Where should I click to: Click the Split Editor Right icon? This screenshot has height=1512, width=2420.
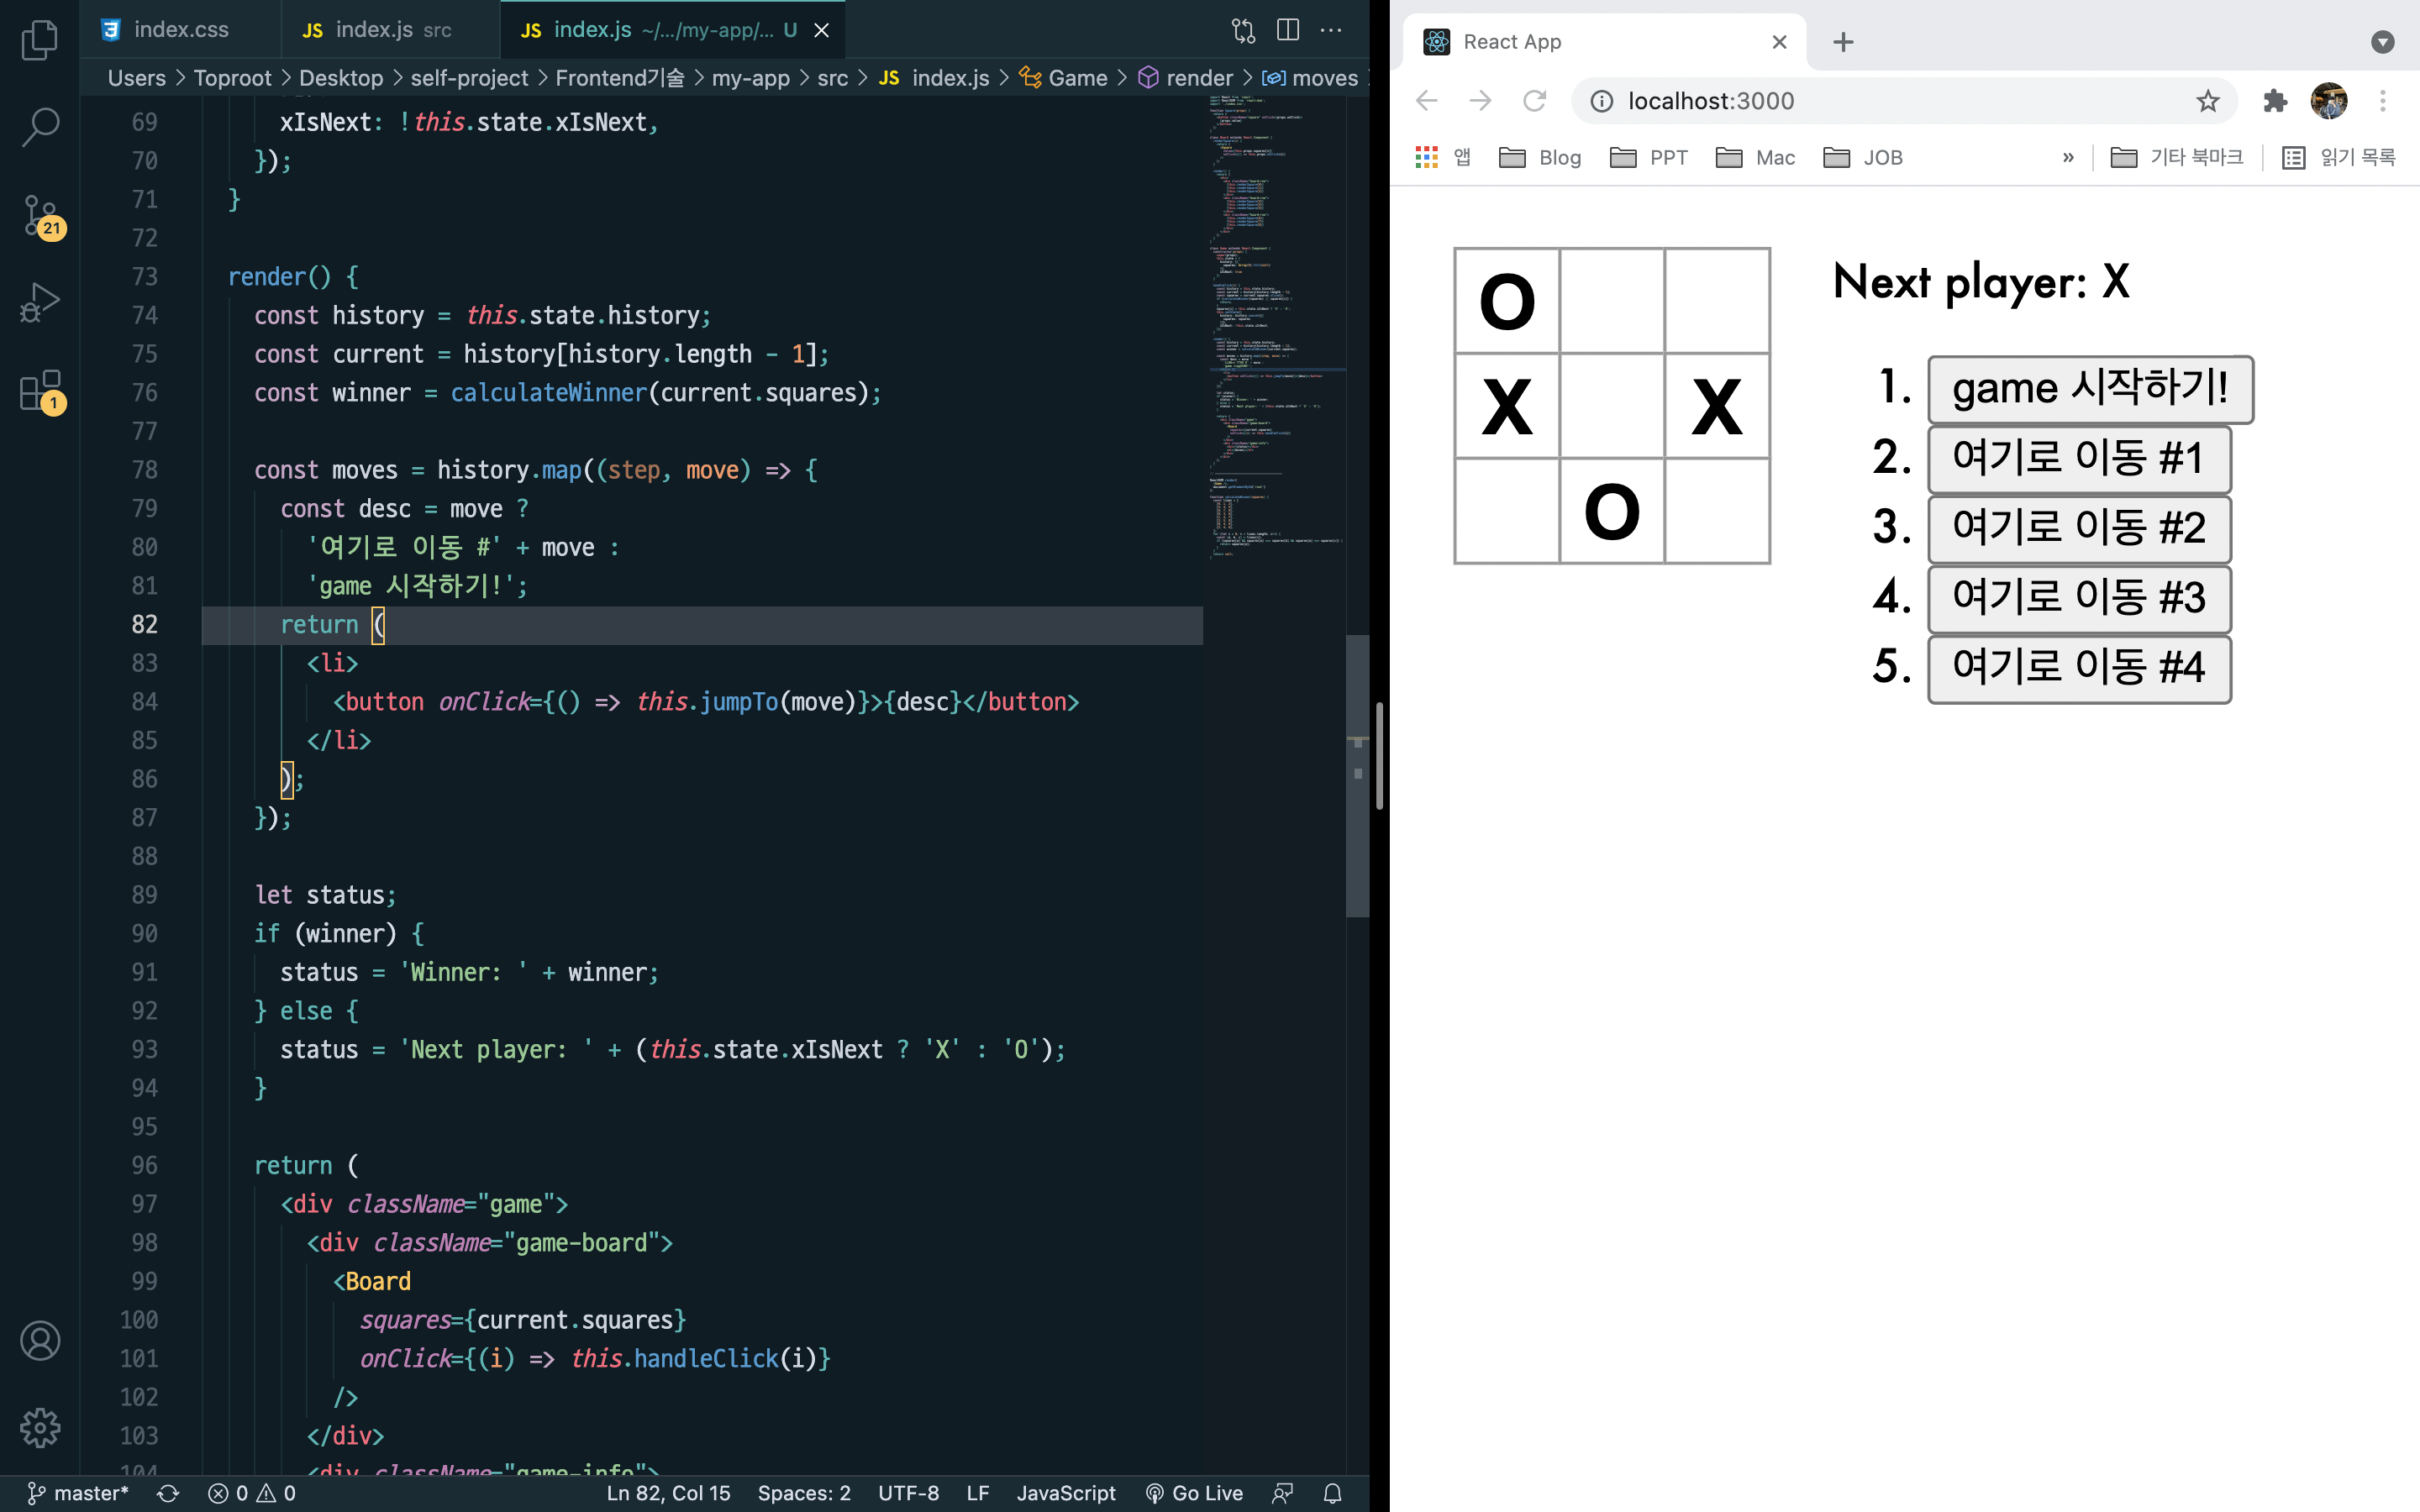(x=1288, y=30)
